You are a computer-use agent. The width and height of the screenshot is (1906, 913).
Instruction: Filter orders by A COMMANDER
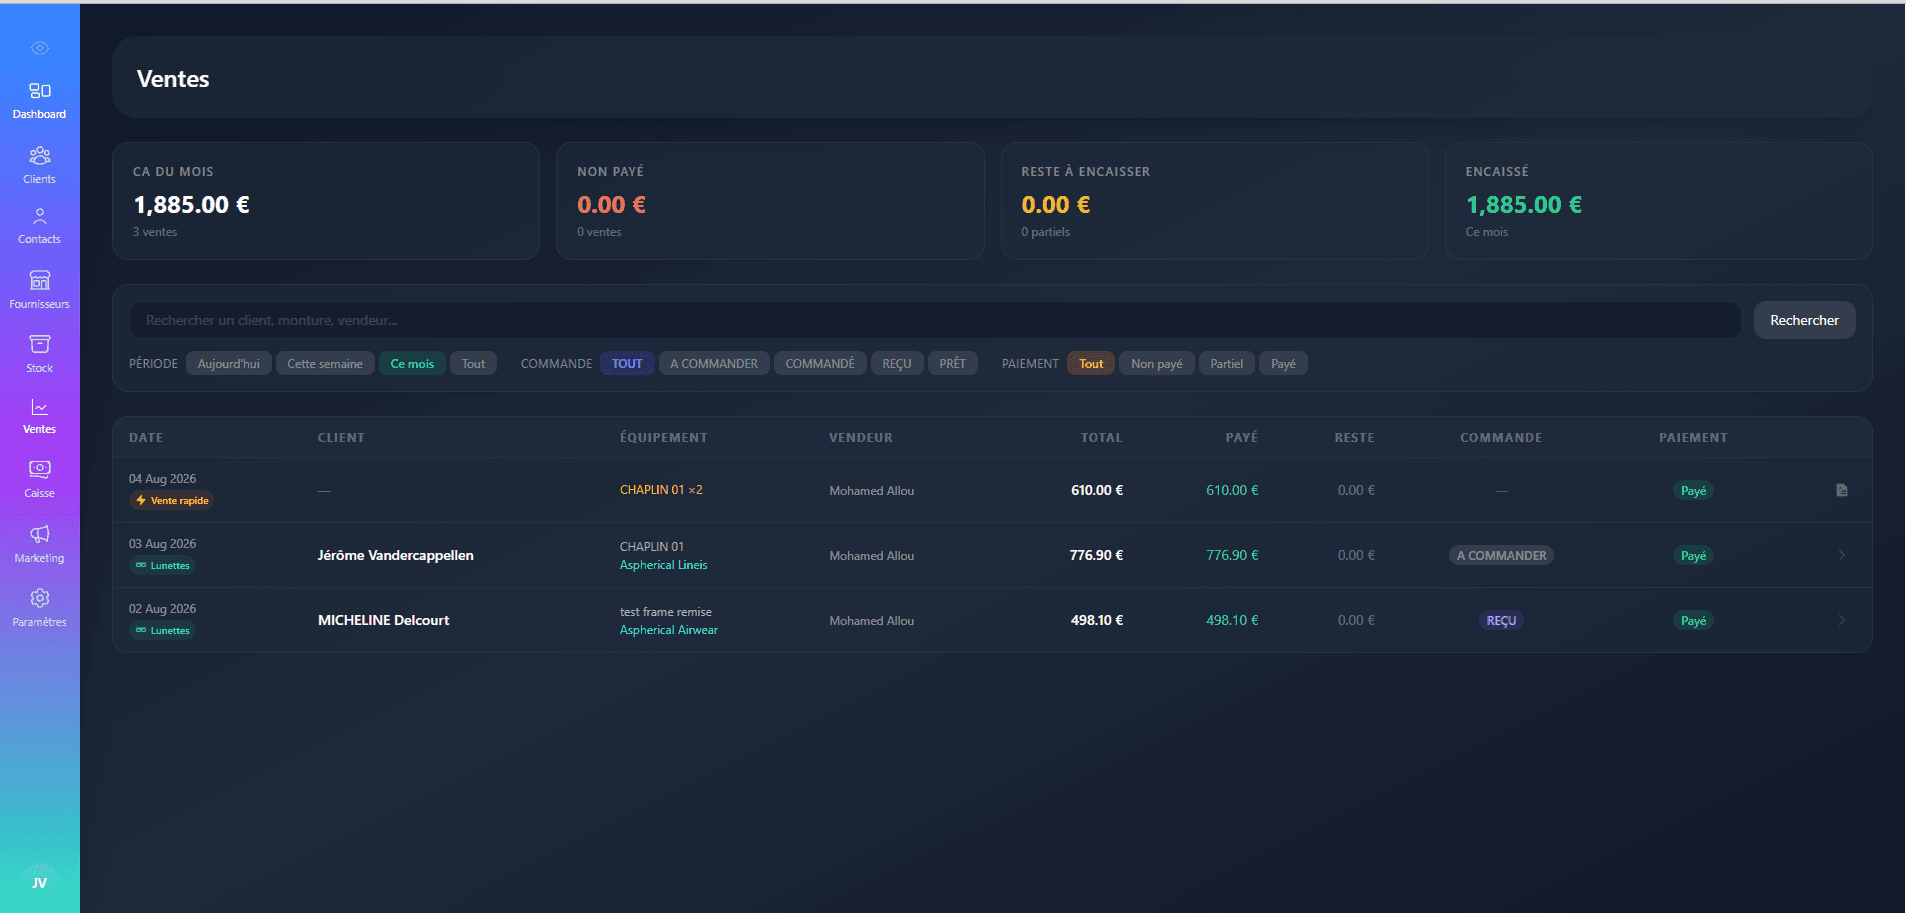tap(714, 363)
